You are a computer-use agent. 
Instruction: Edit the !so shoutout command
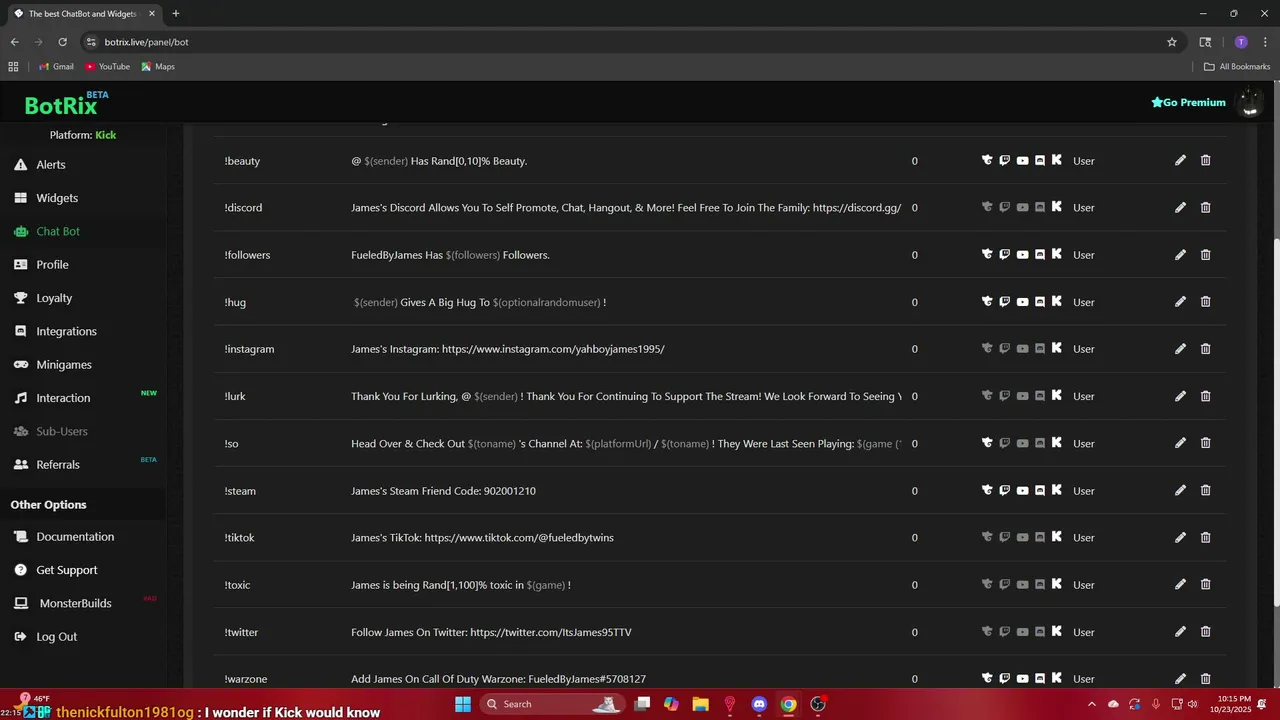[x=1180, y=443]
